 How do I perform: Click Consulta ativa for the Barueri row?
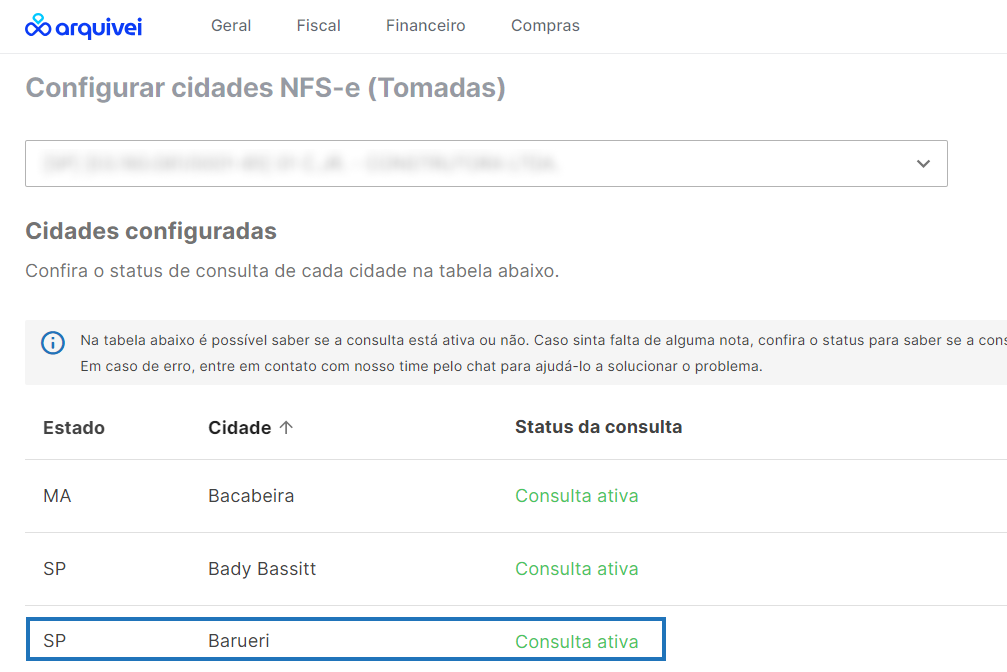(x=577, y=641)
